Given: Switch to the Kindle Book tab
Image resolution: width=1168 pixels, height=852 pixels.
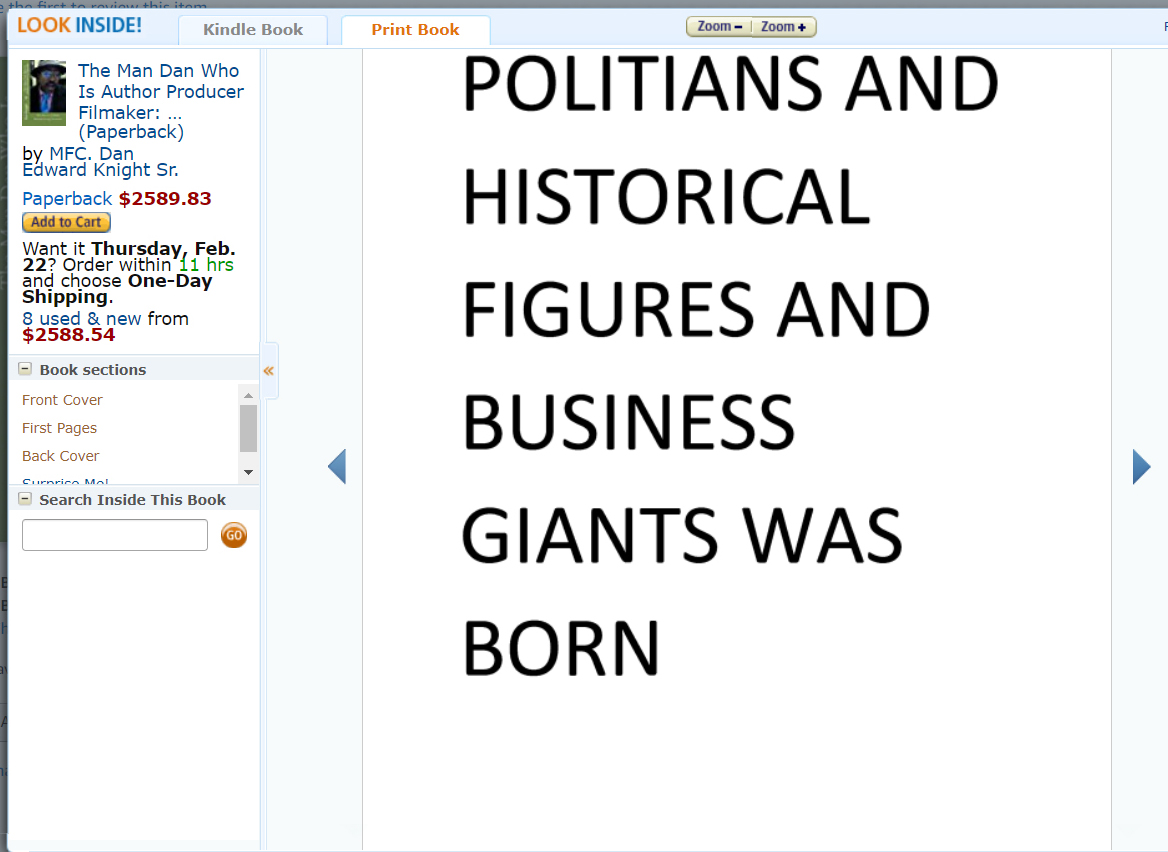Looking at the screenshot, I should coord(253,30).
